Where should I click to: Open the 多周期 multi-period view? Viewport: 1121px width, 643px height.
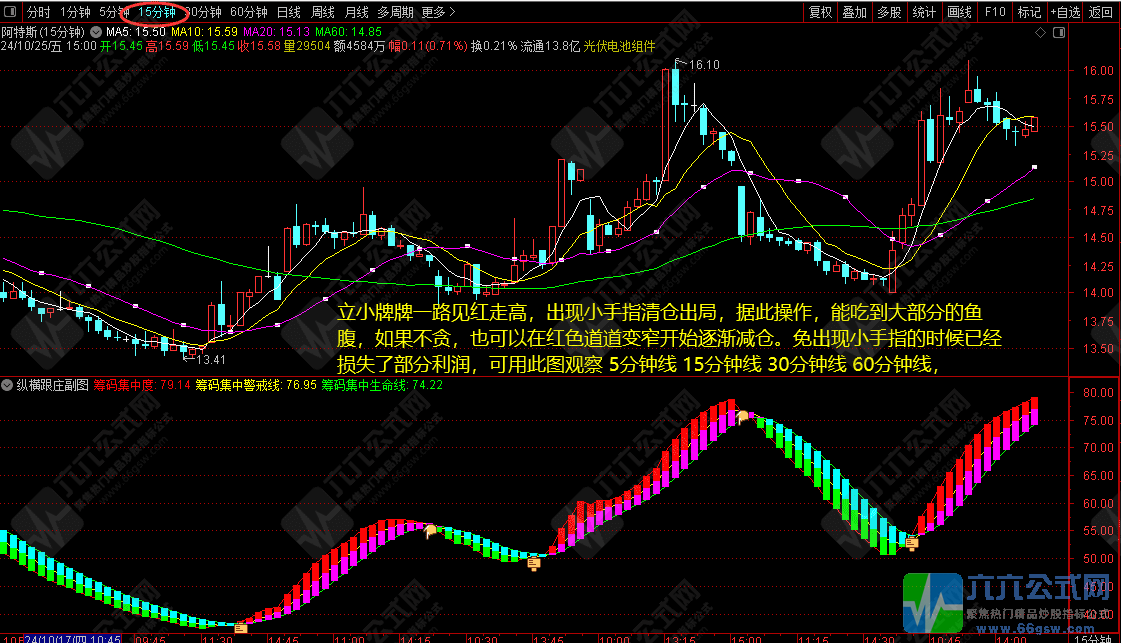pyautogui.click(x=395, y=12)
